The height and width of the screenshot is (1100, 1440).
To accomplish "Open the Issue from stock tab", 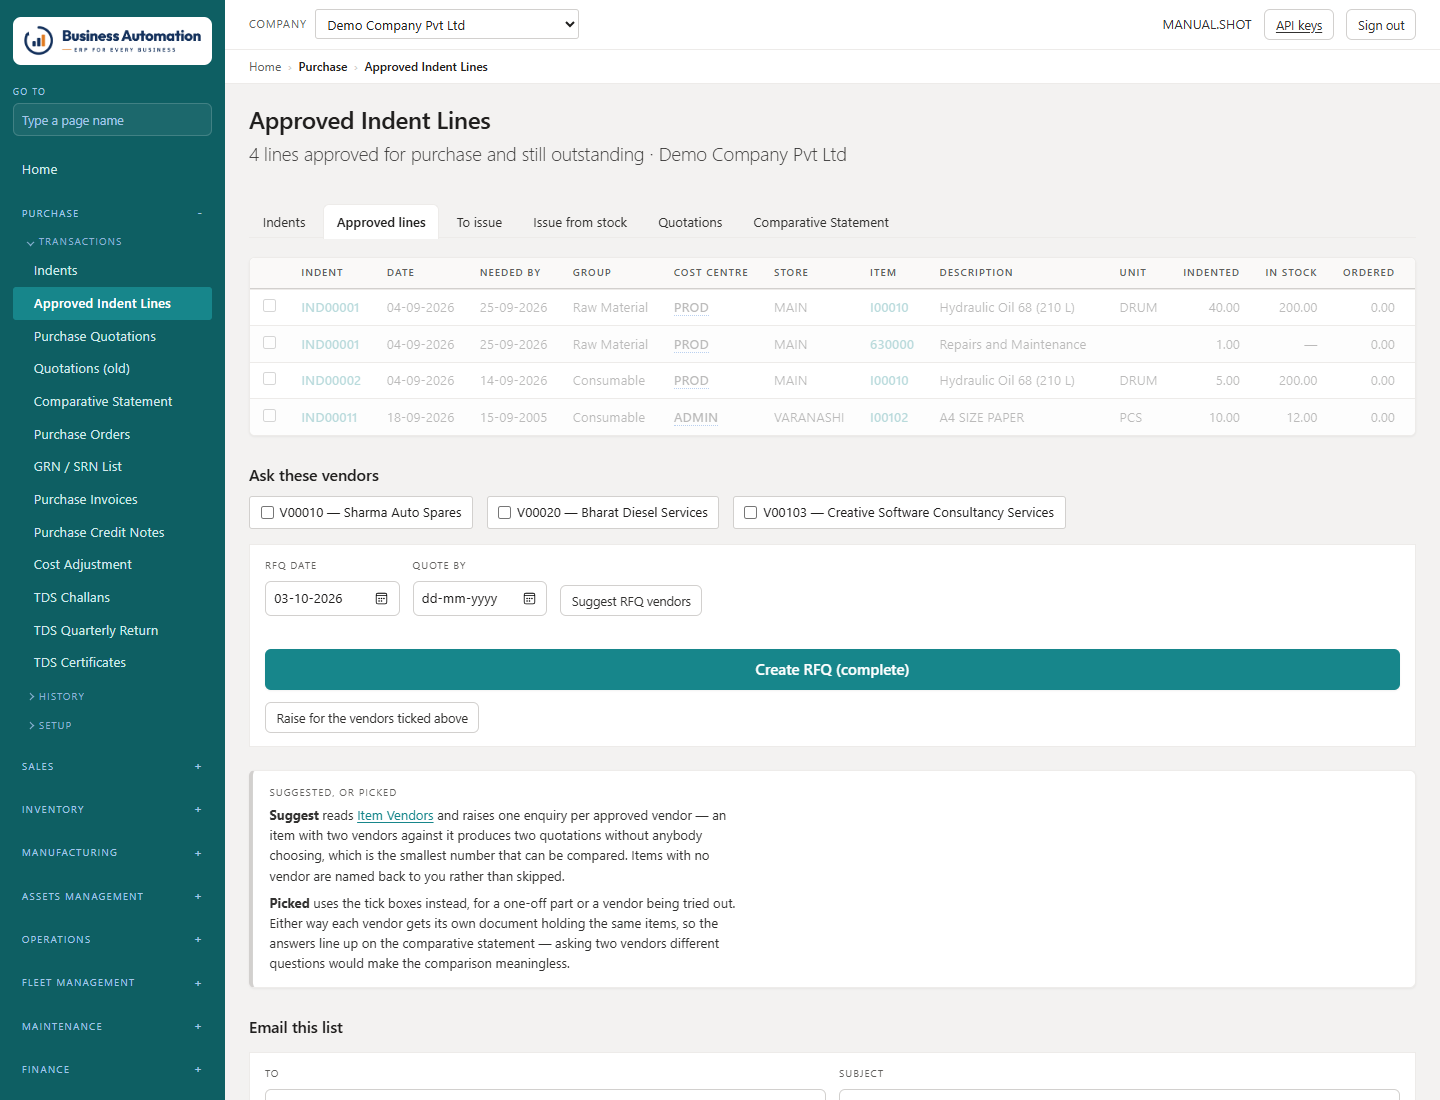I will tap(580, 223).
